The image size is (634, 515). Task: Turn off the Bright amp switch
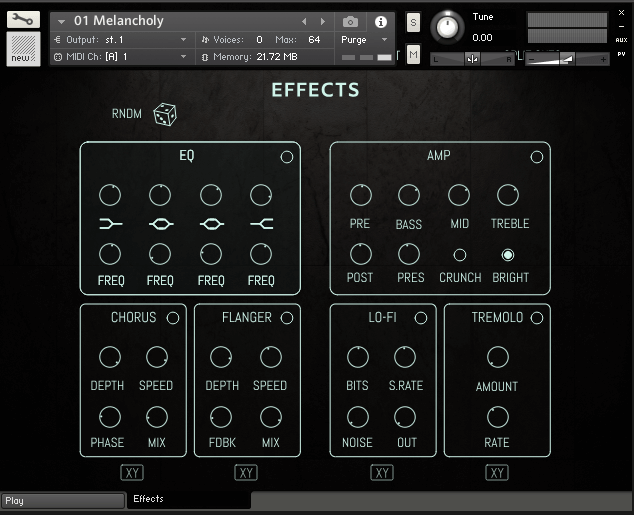(508, 255)
